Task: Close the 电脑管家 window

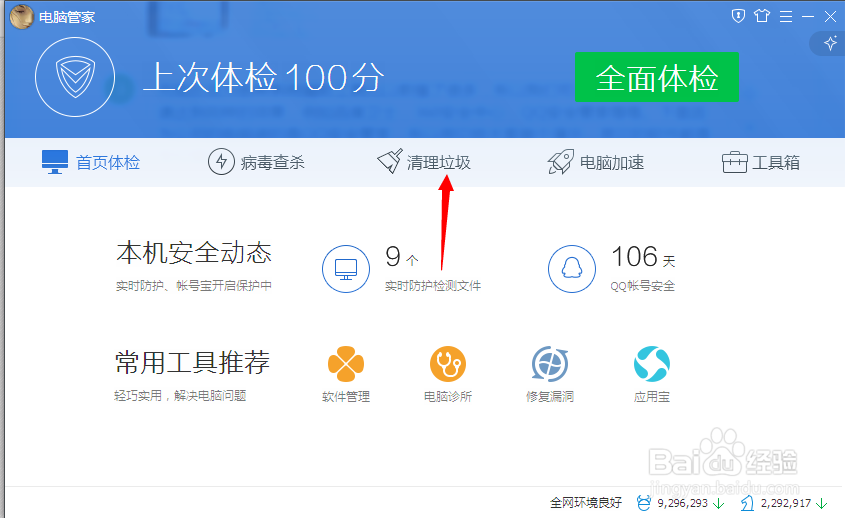Action: tap(830, 17)
